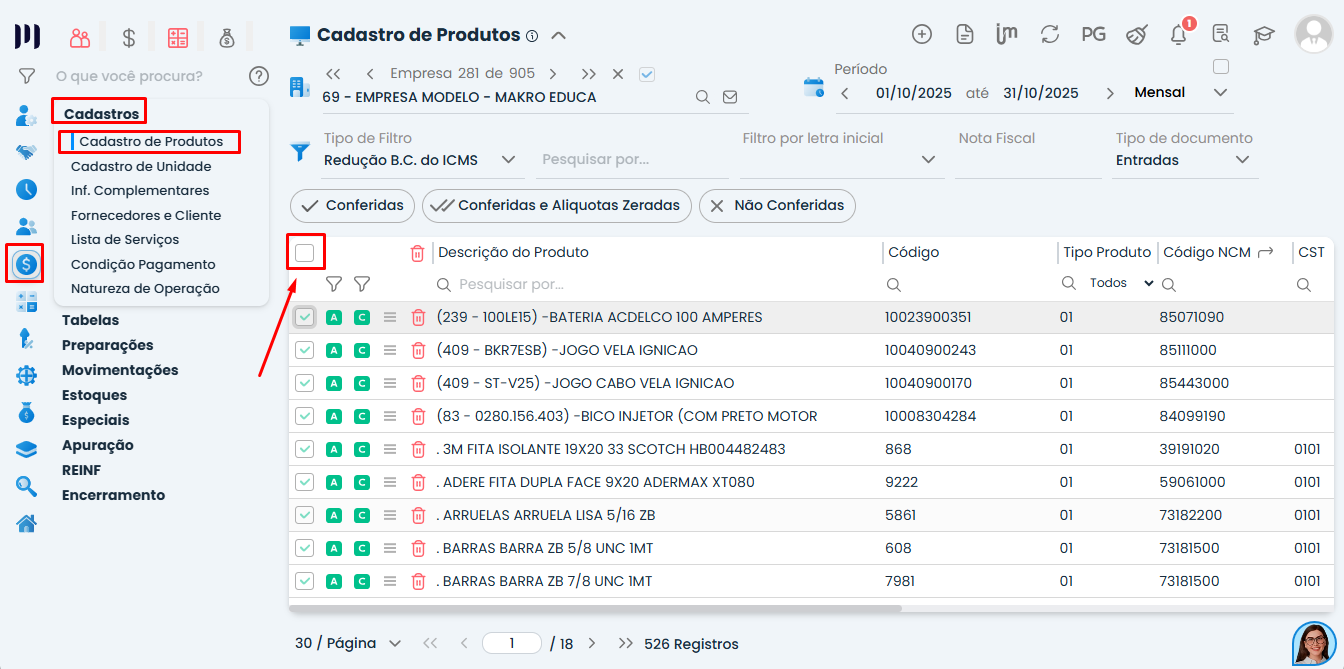The height and width of the screenshot is (669, 1344).
Task: Open the calendar icon beside Período
Action: point(814,87)
